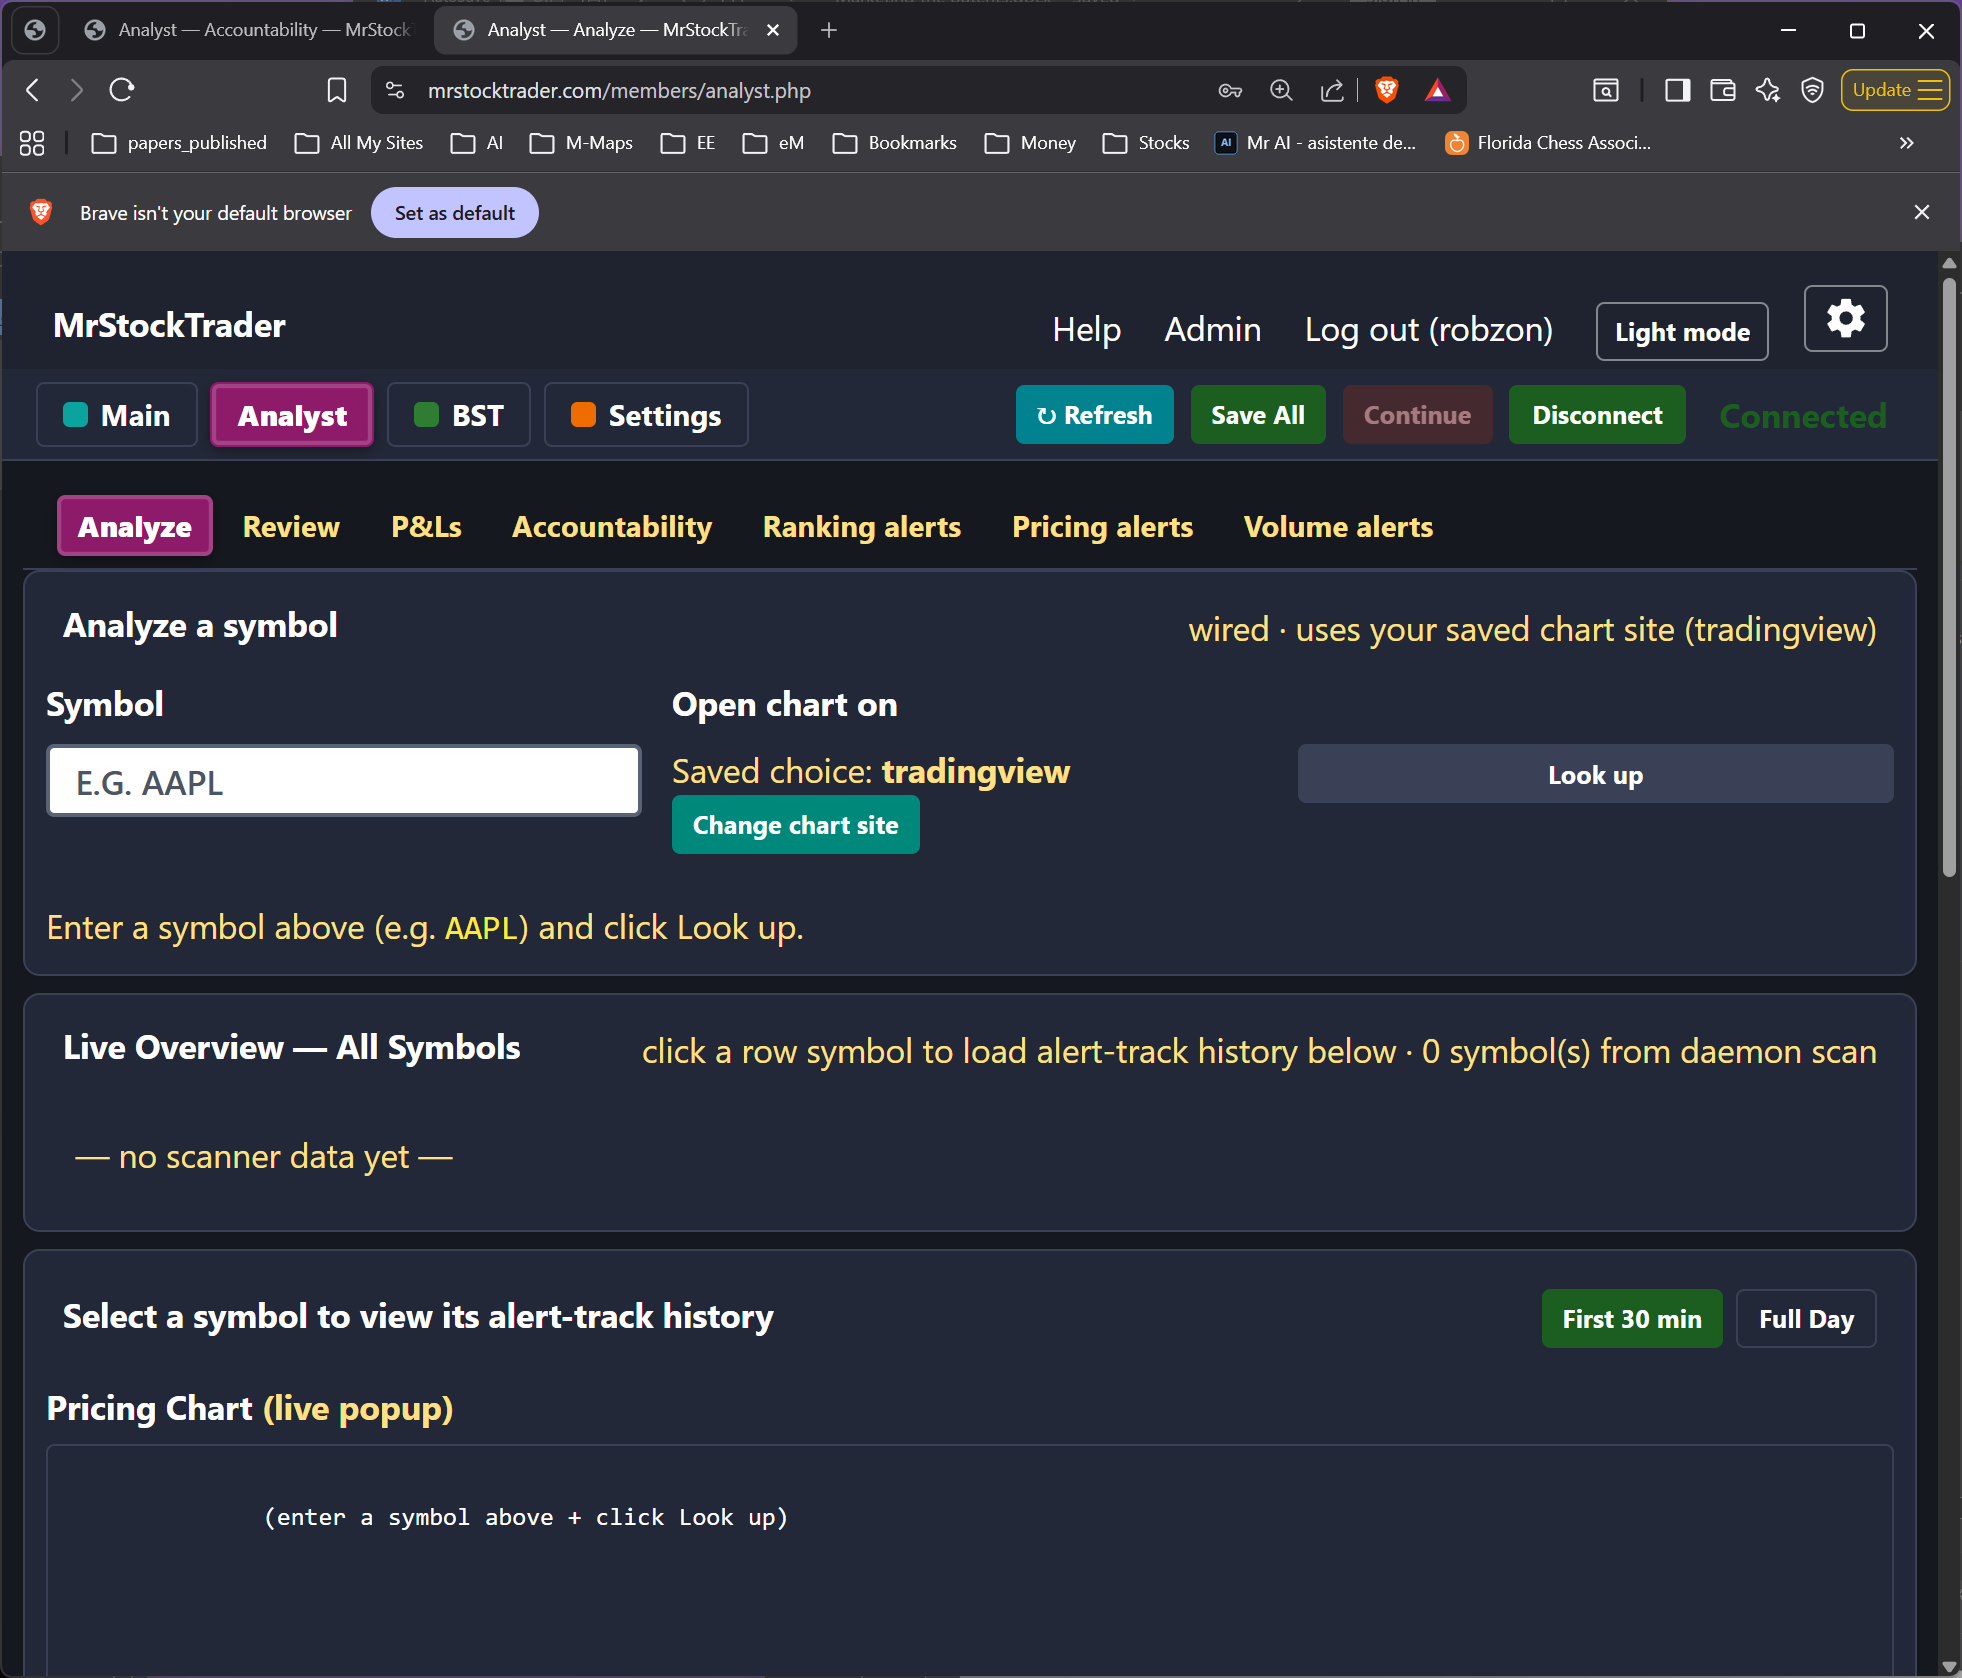Click Set as default button
The image size is (1962, 1678).
point(454,212)
